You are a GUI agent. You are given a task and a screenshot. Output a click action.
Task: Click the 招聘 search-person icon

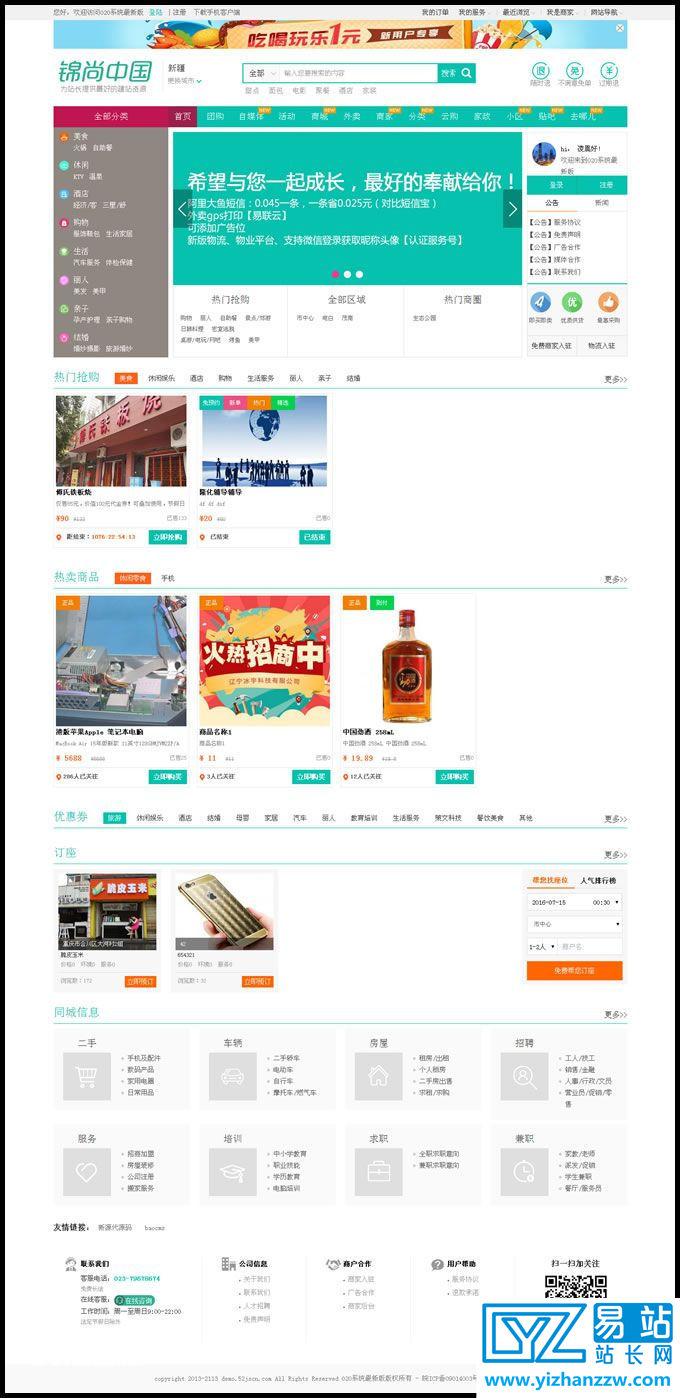coord(525,1076)
